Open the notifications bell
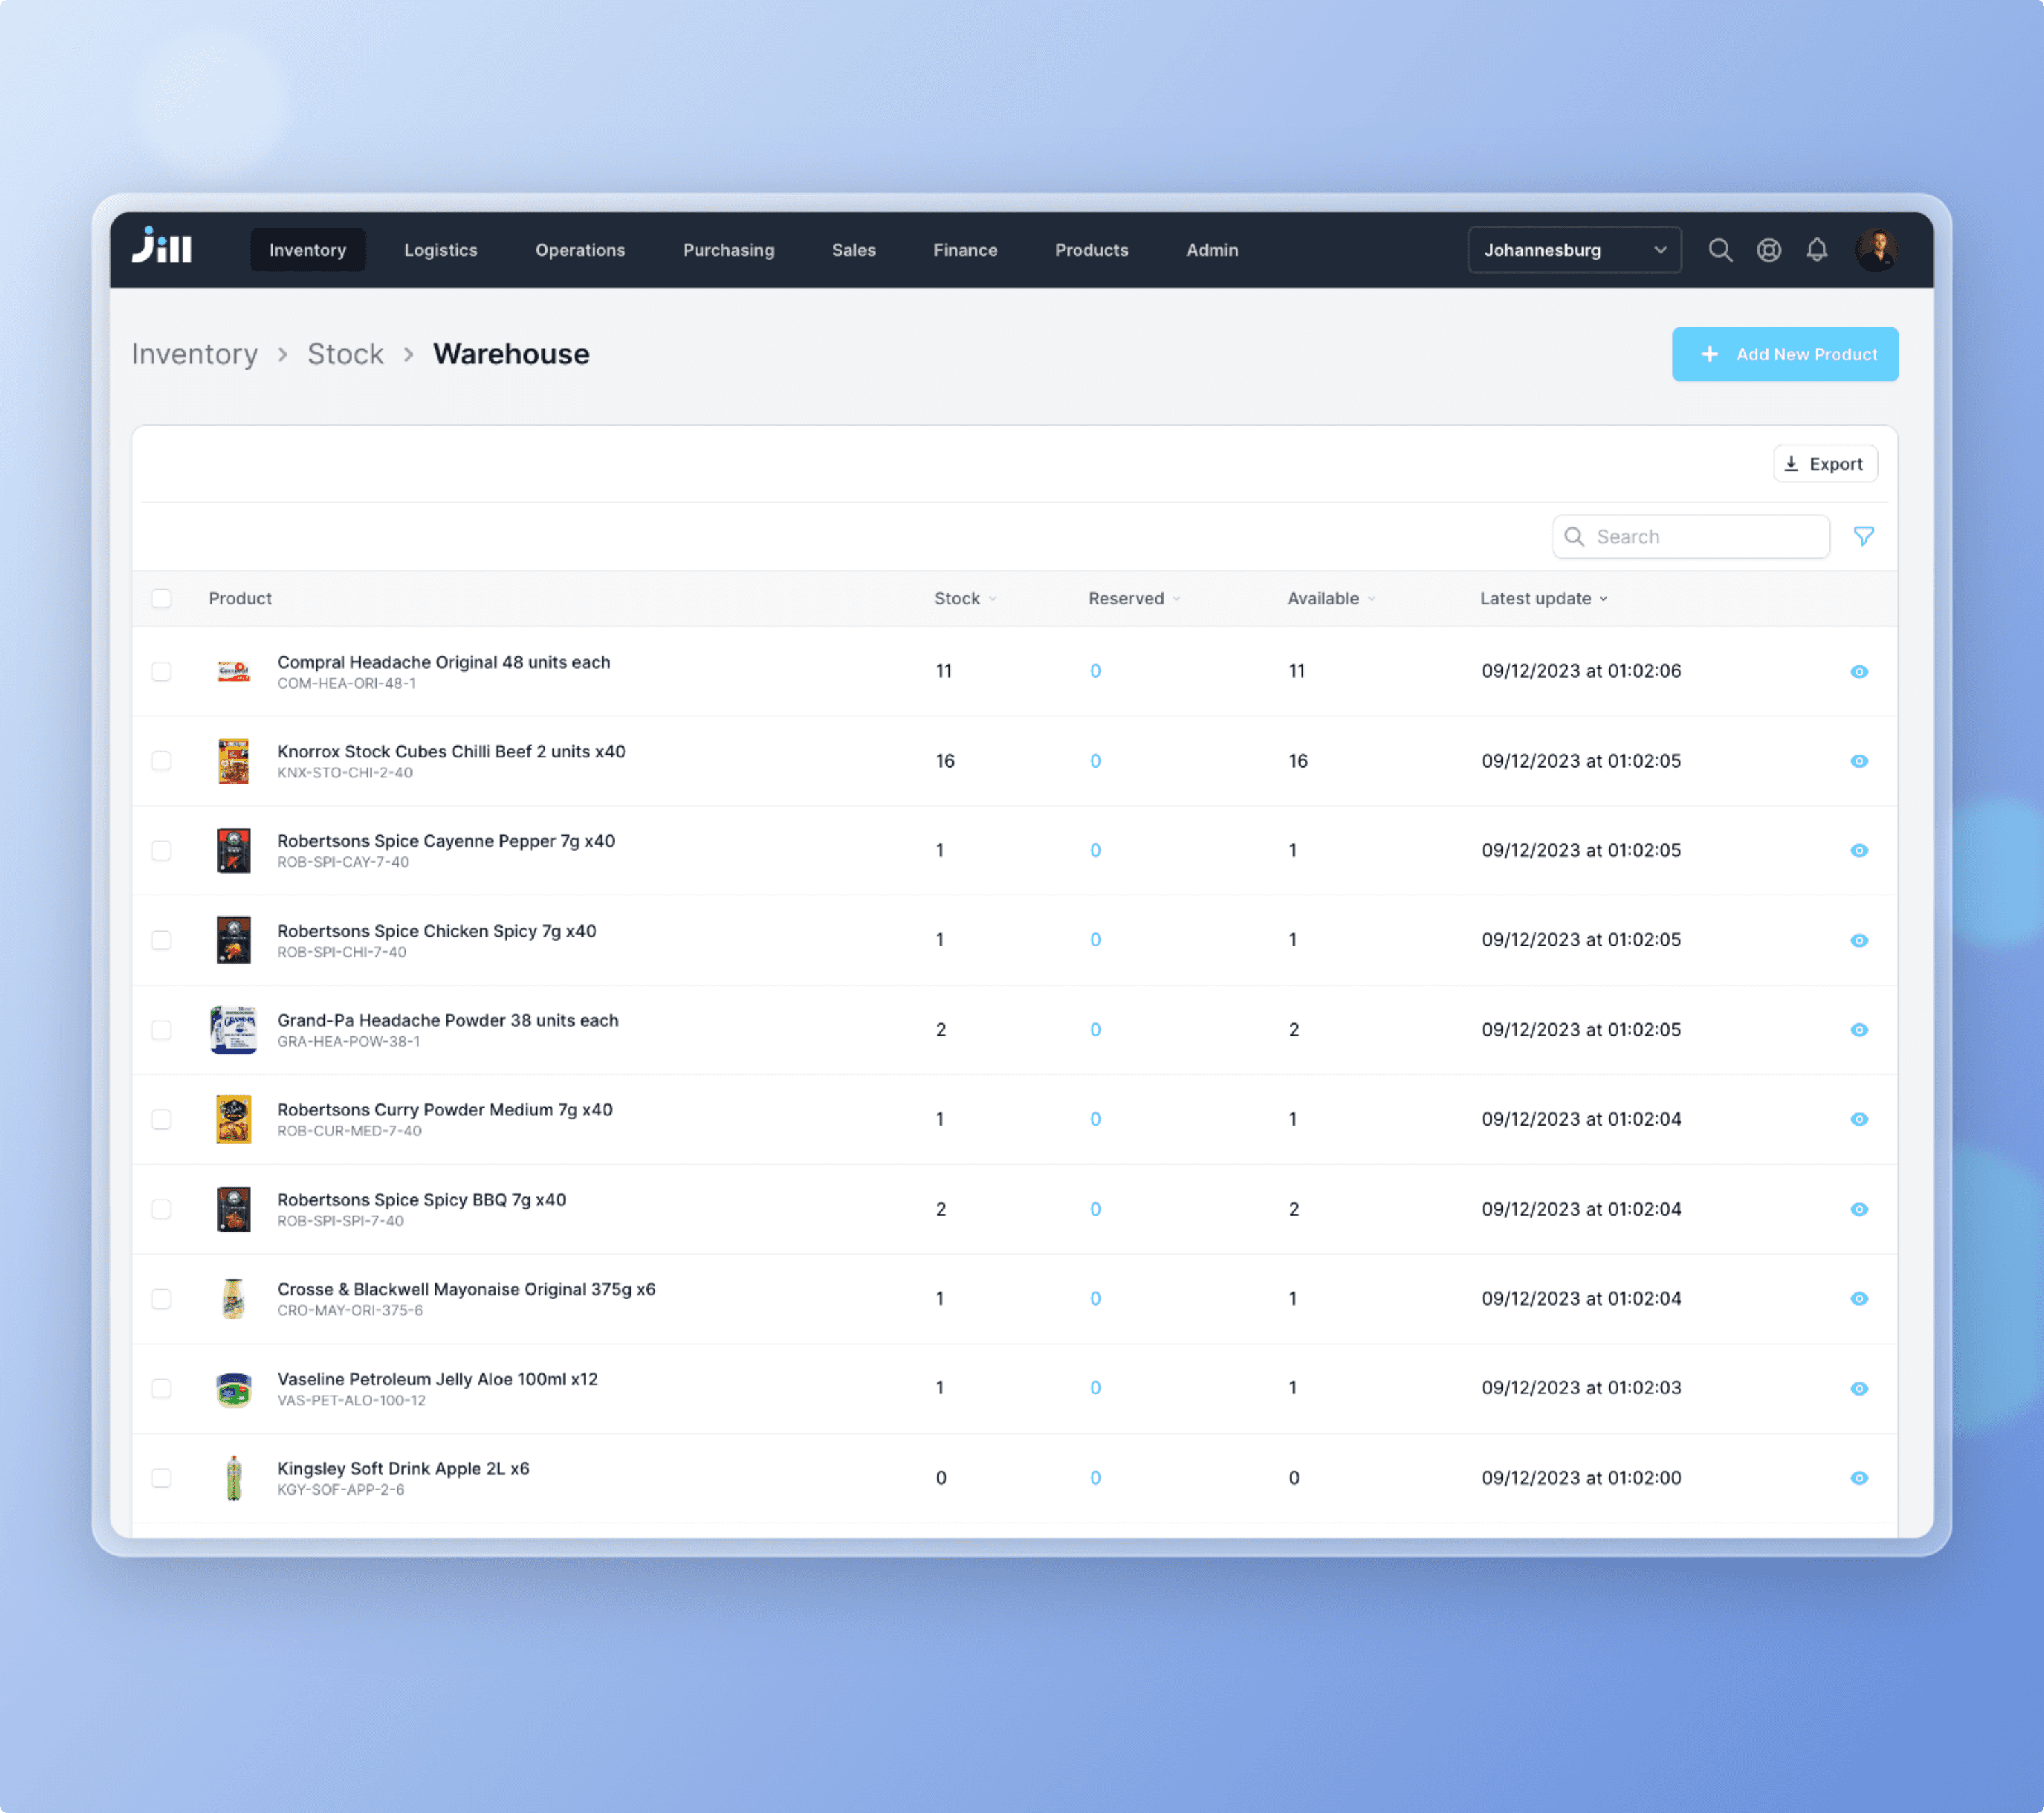This screenshot has height=1813, width=2044. 1816,250
